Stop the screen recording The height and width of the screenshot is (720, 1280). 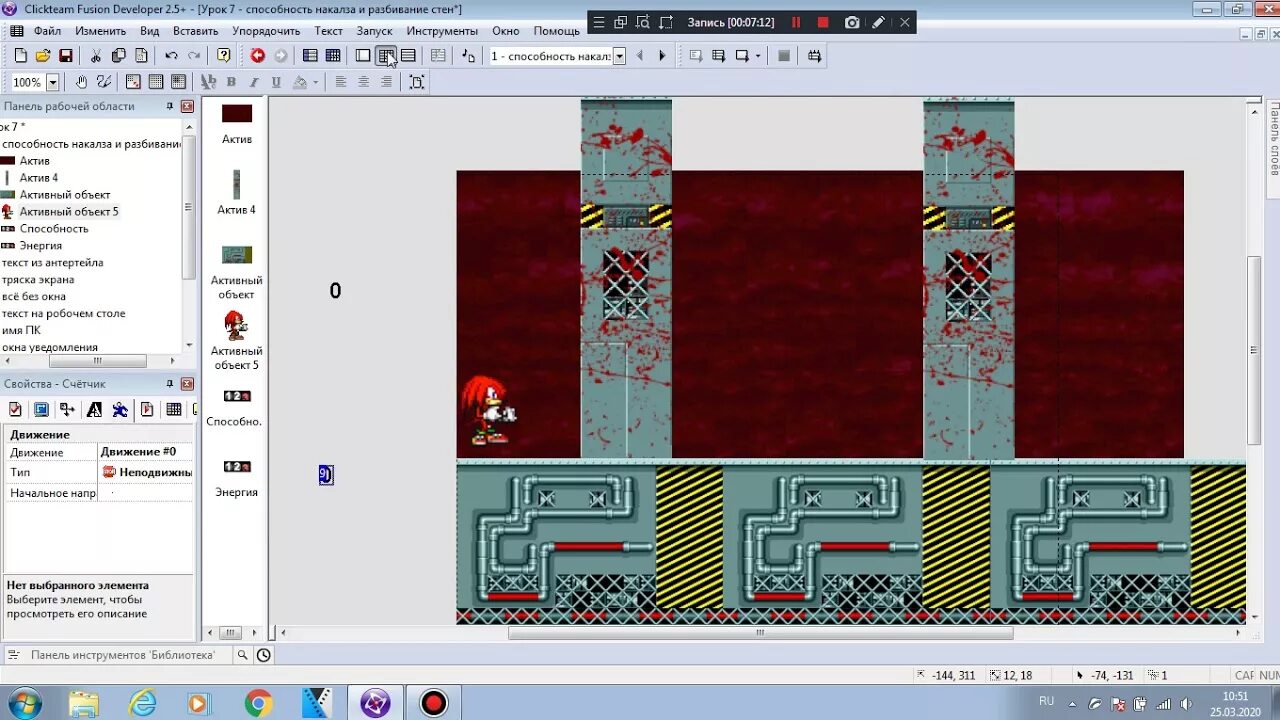[x=823, y=22]
